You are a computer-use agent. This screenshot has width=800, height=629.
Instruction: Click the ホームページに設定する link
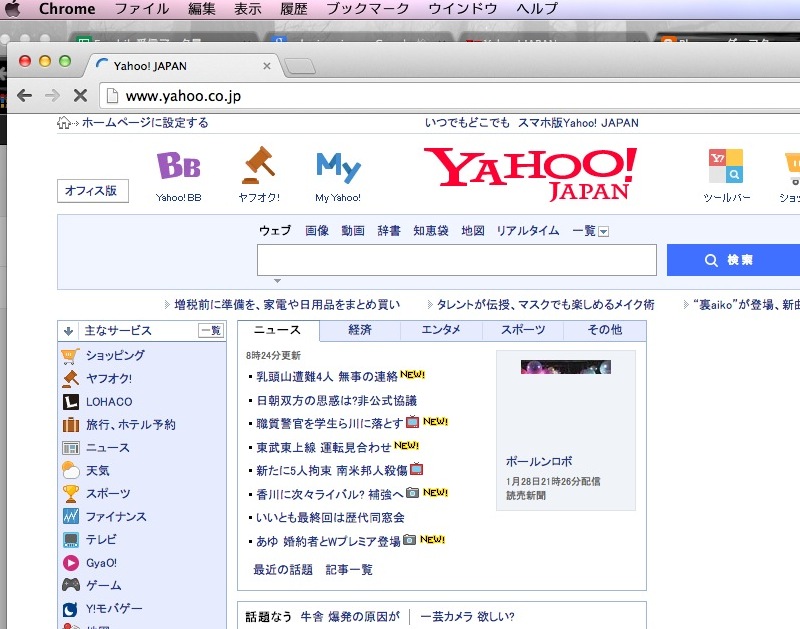click(x=145, y=122)
